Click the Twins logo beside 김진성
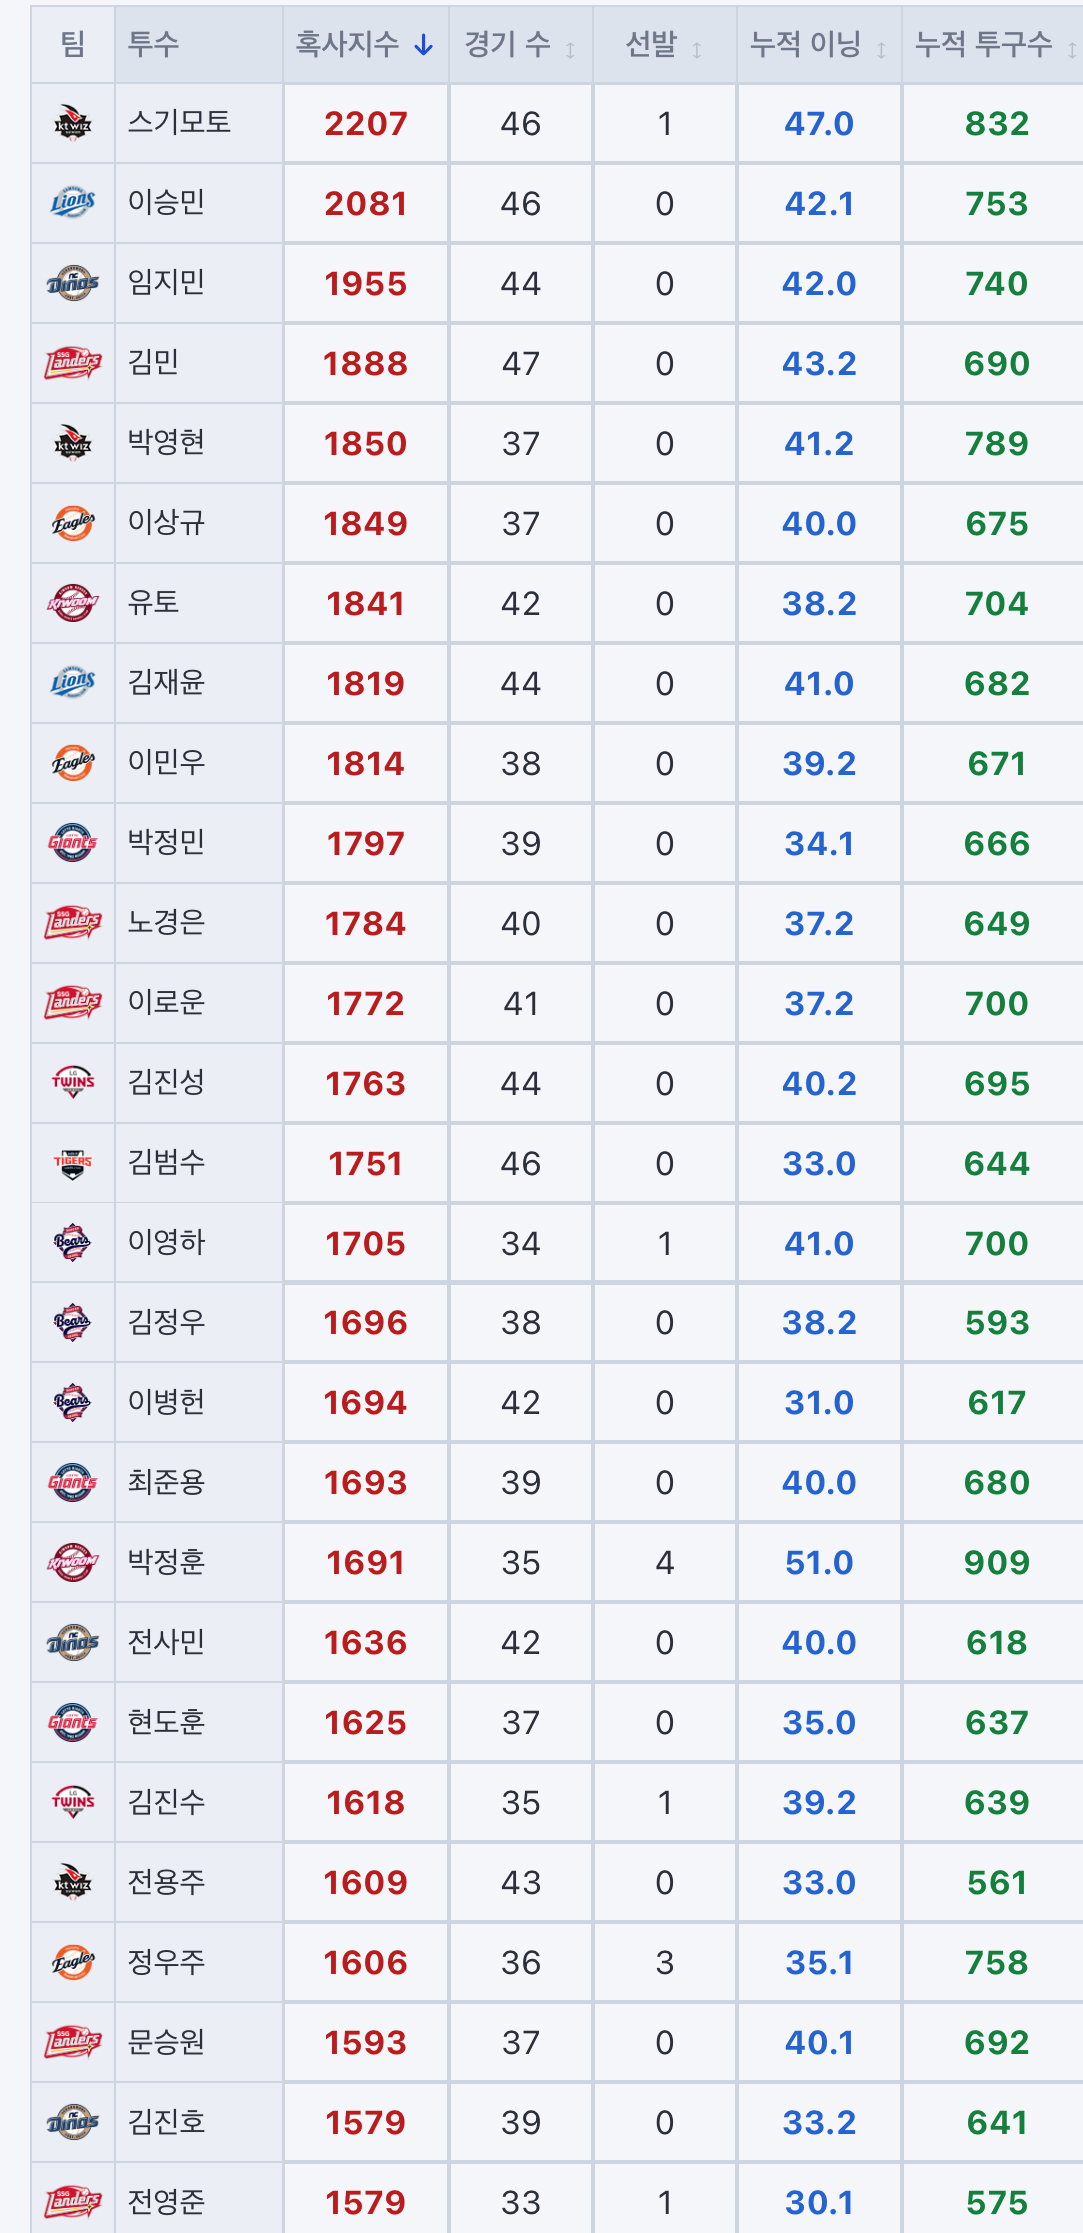This screenshot has width=1083, height=2233. [73, 1082]
